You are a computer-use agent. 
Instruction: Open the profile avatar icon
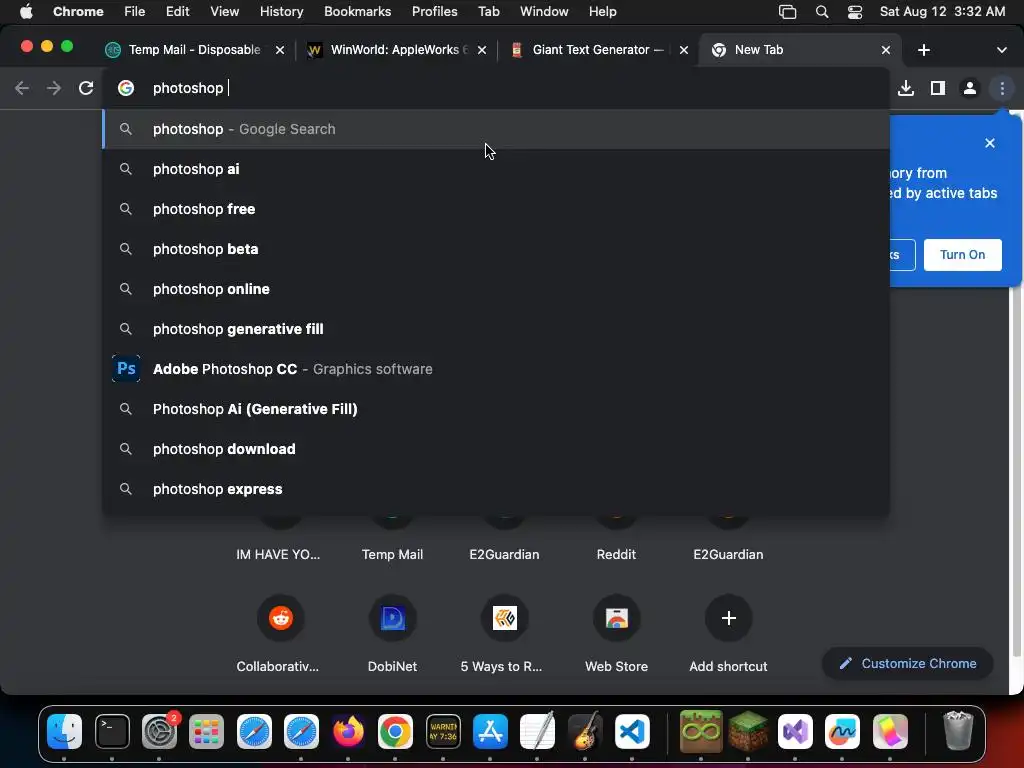[x=970, y=88]
